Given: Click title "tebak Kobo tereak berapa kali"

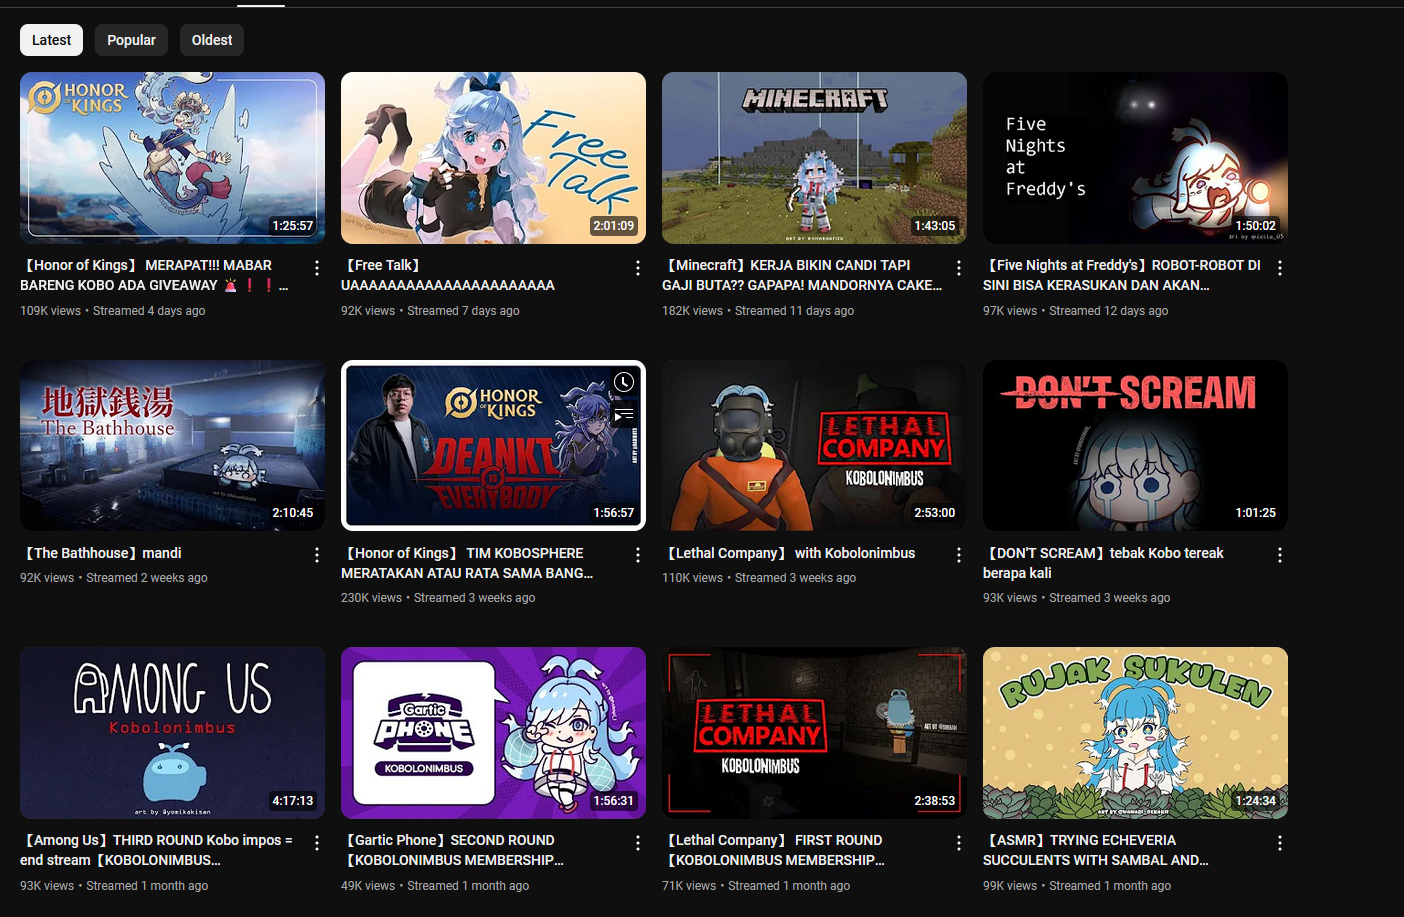Looking at the screenshot, I should (1104, 563).
